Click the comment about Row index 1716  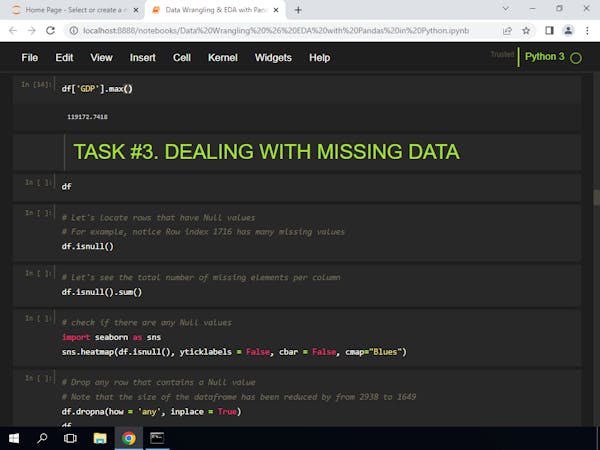(x=203, y=232)
